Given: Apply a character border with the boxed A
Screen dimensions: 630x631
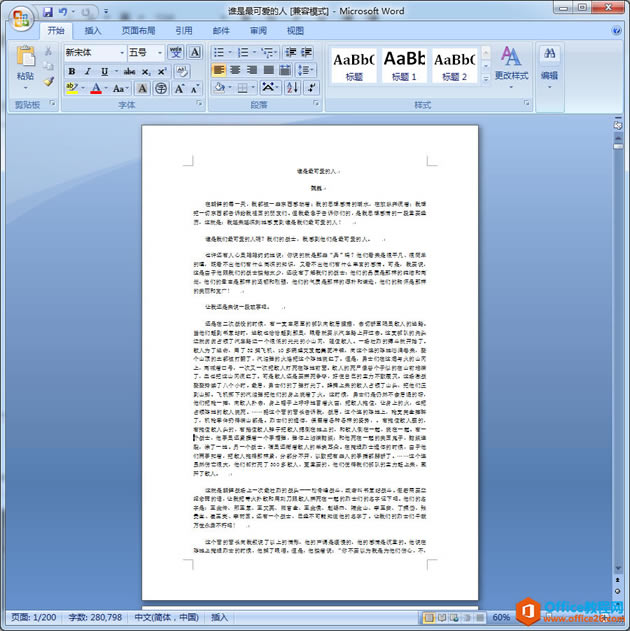Looking at the screenshot, I should pyautogui.click(x=195, y=52).
